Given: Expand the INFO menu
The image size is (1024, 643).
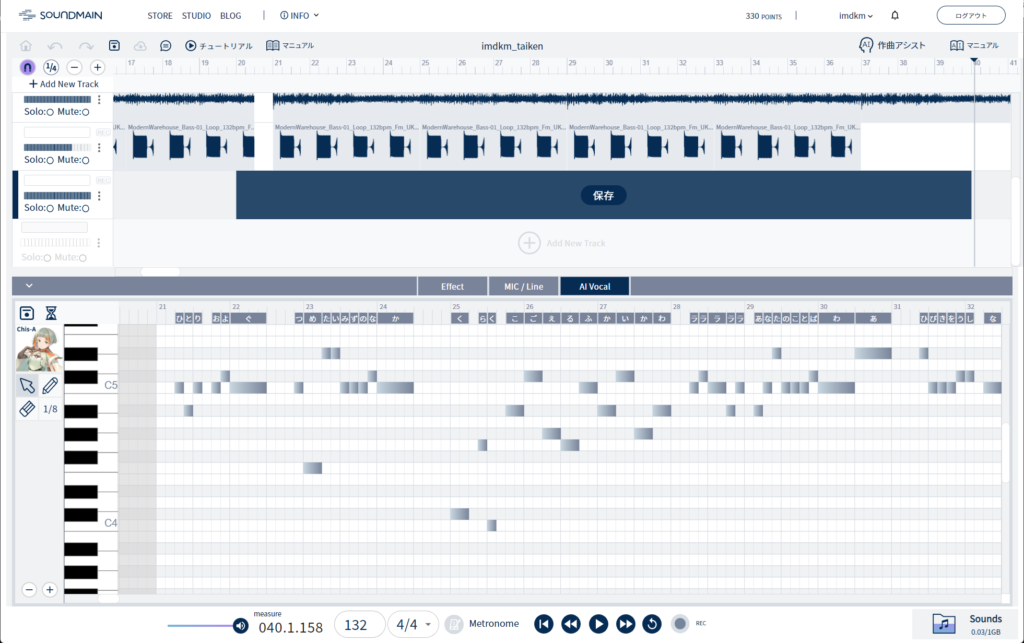Looking at the screenshot, I should [x=299, y=16].
